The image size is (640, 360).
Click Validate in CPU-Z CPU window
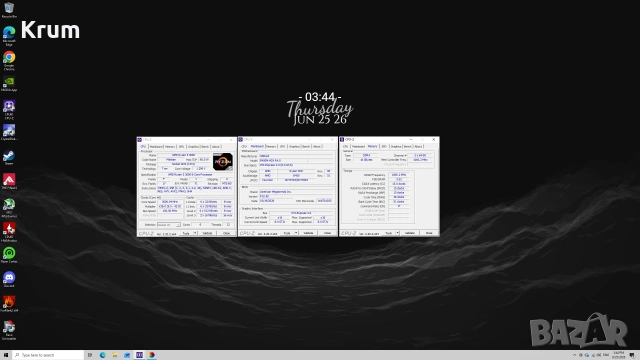(x=207, y=233)
